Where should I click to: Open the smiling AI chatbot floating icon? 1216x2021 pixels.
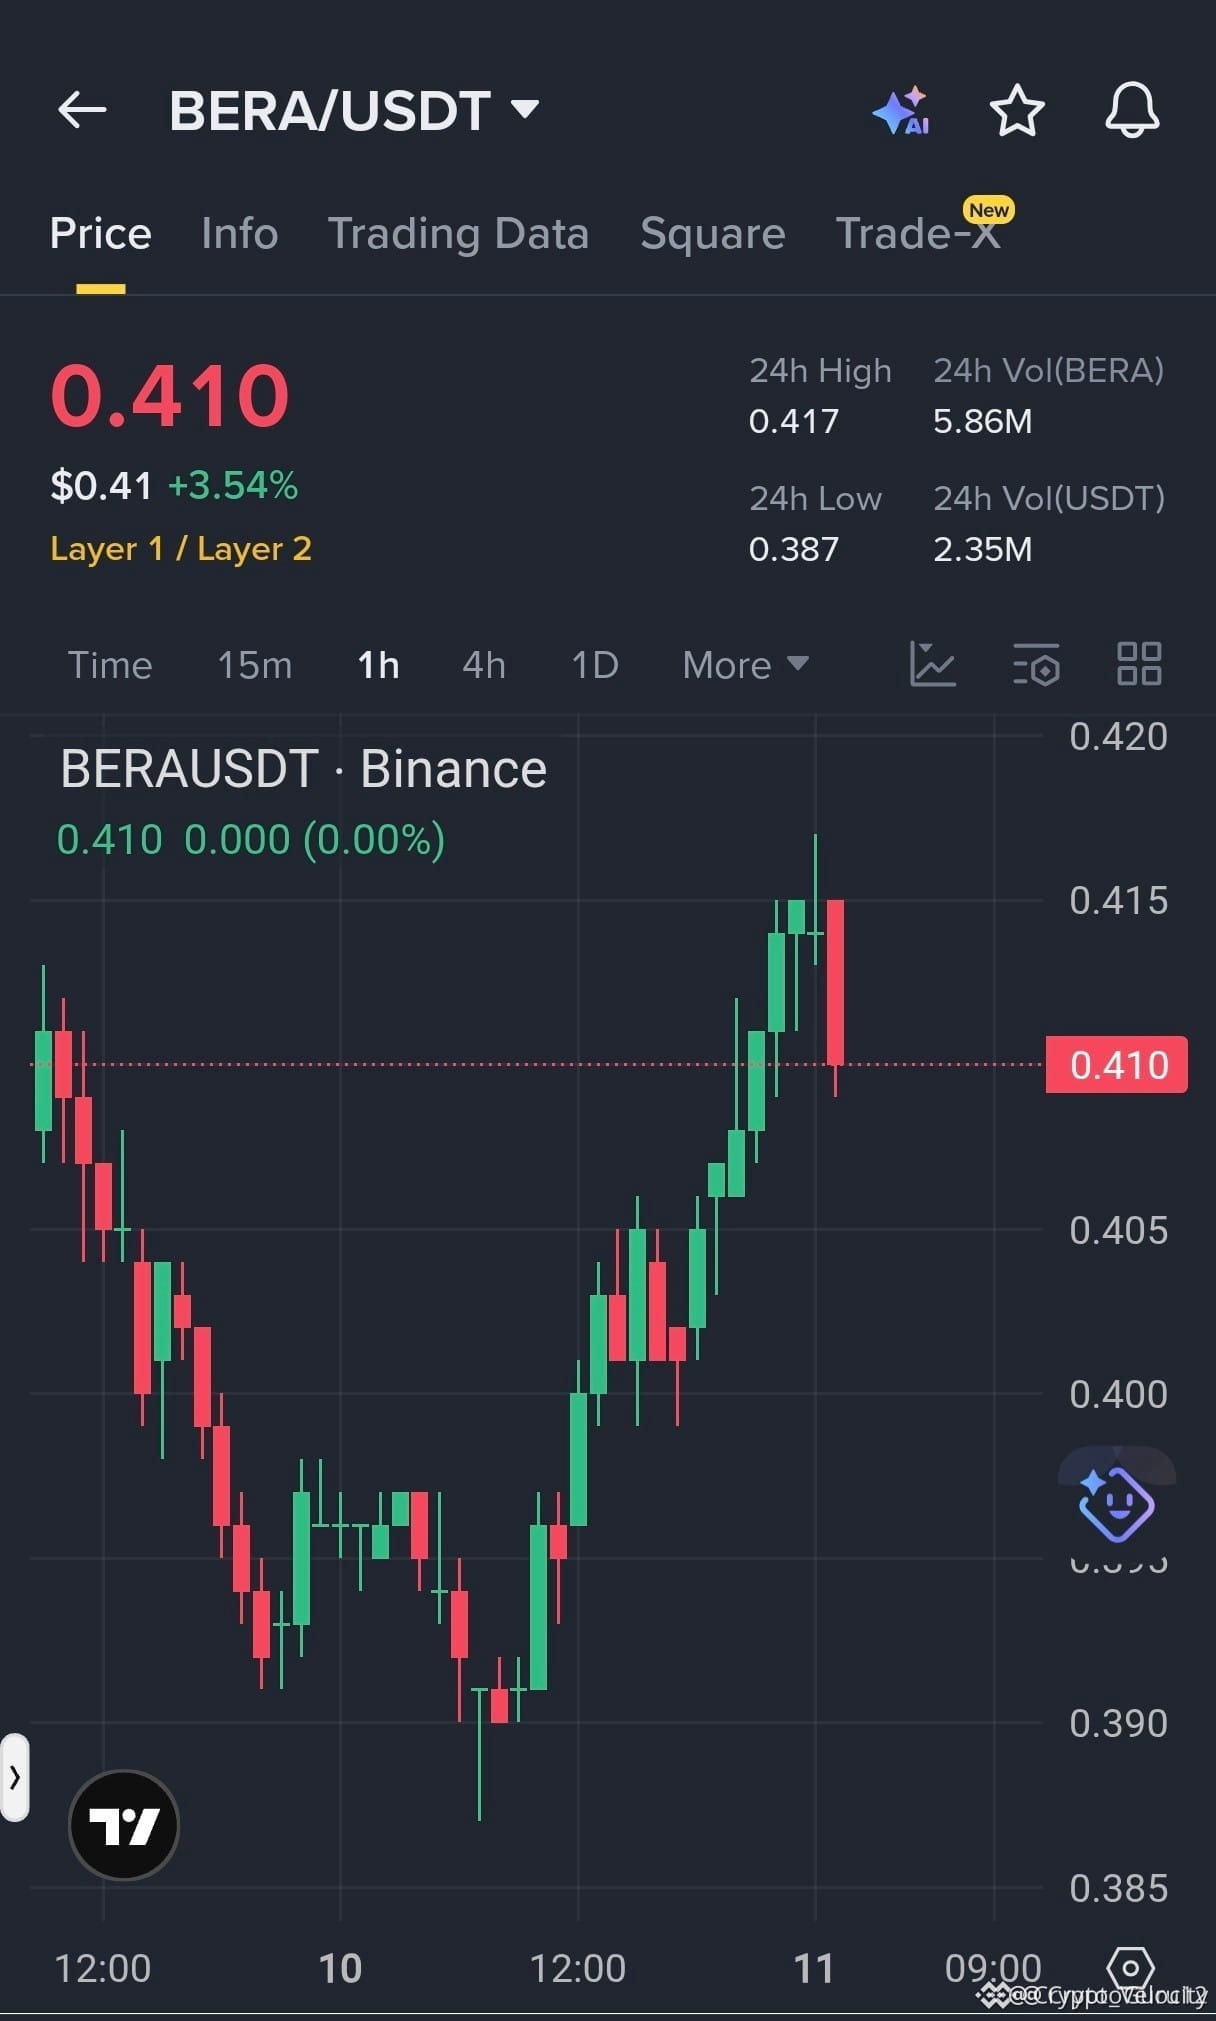tap(1117, 1503)
